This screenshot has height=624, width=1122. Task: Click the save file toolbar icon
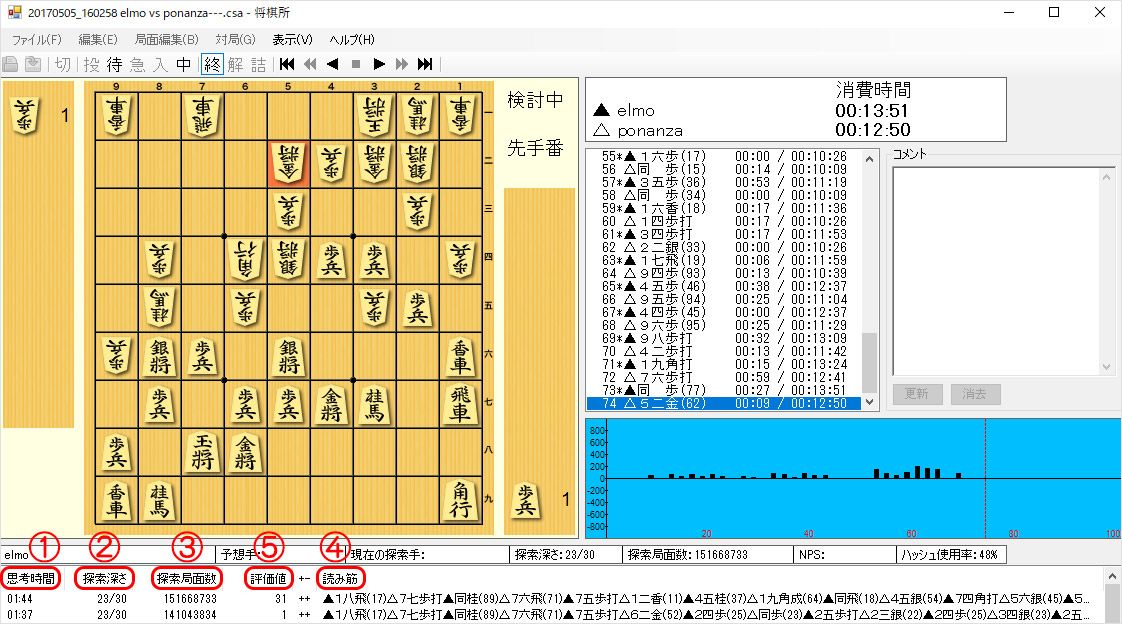click(33, 64)
